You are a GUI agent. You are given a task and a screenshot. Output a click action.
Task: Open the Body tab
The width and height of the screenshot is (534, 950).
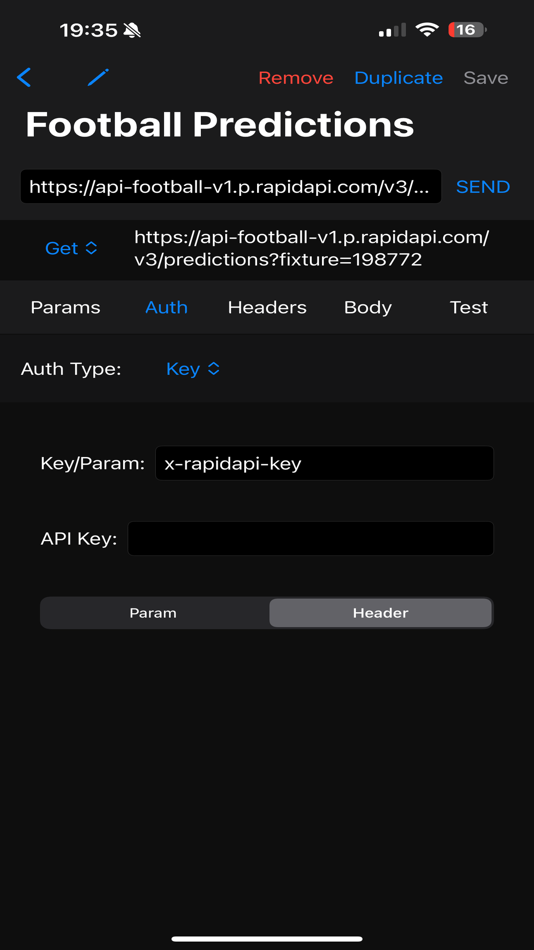[x=368, y=307]
